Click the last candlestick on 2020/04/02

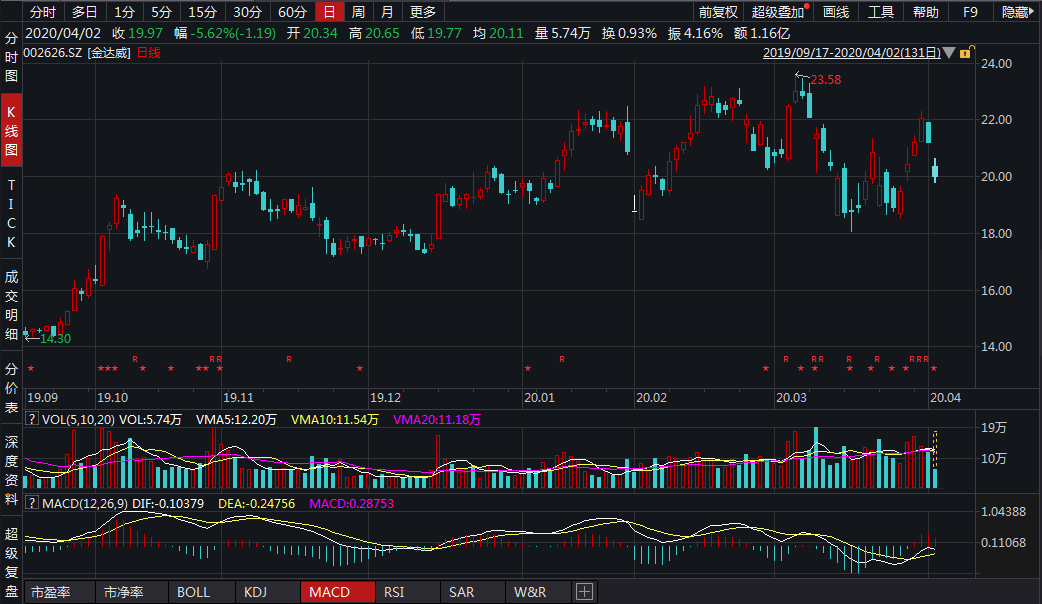(x=935, y=170)
